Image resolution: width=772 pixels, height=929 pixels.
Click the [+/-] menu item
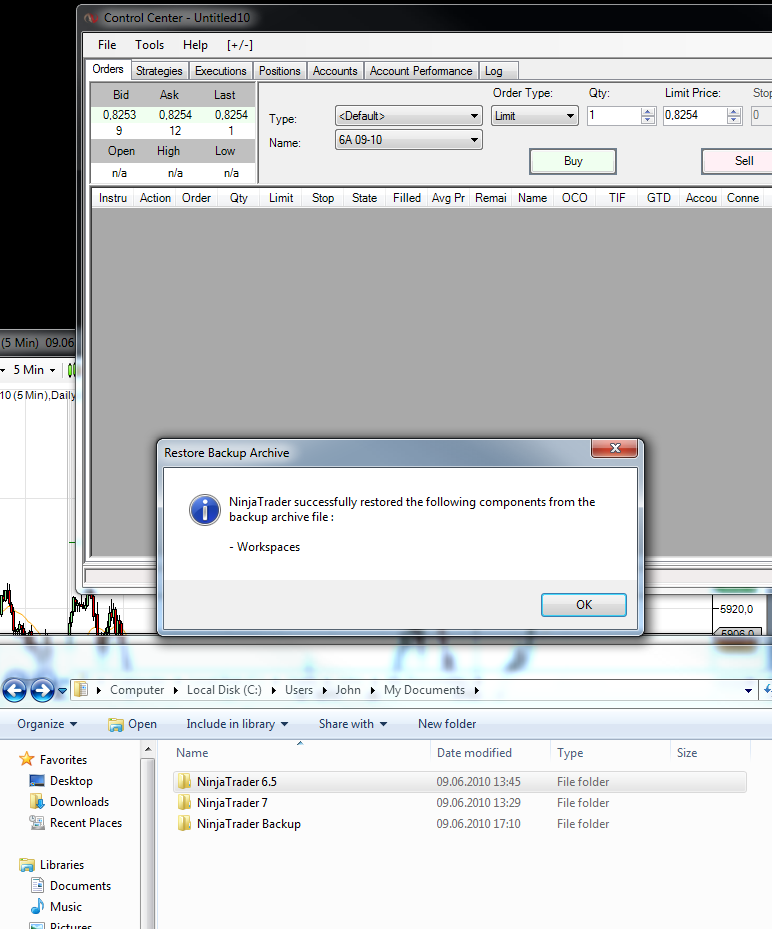click(x=240, y=45)
